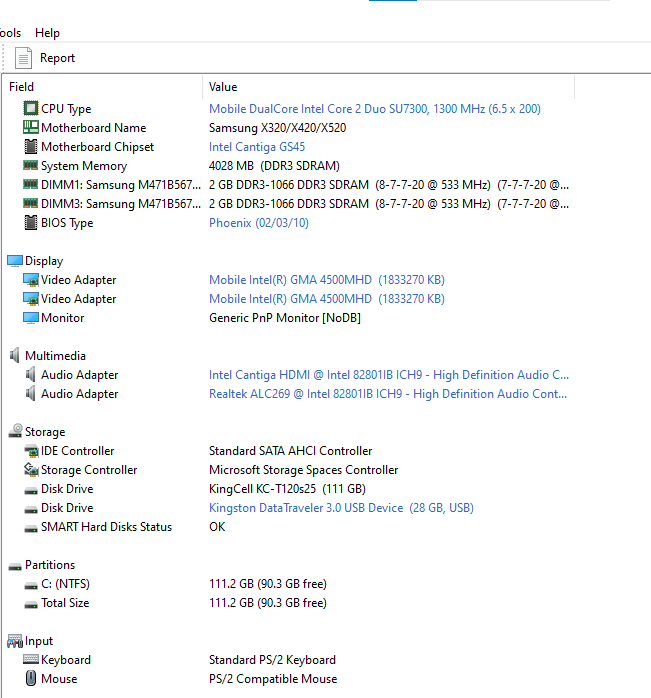The image size is (651, 698).
Task: Open the Phoenix (02/03/10) BIOS link
Action: tap(259, 223)
